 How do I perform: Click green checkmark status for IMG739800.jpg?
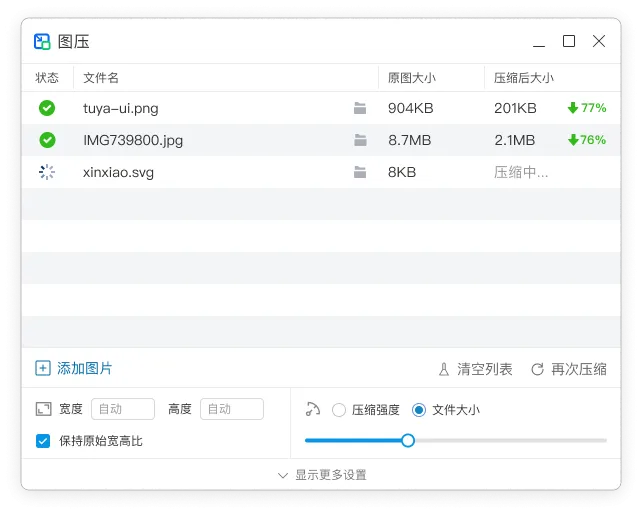click(47, 140)
